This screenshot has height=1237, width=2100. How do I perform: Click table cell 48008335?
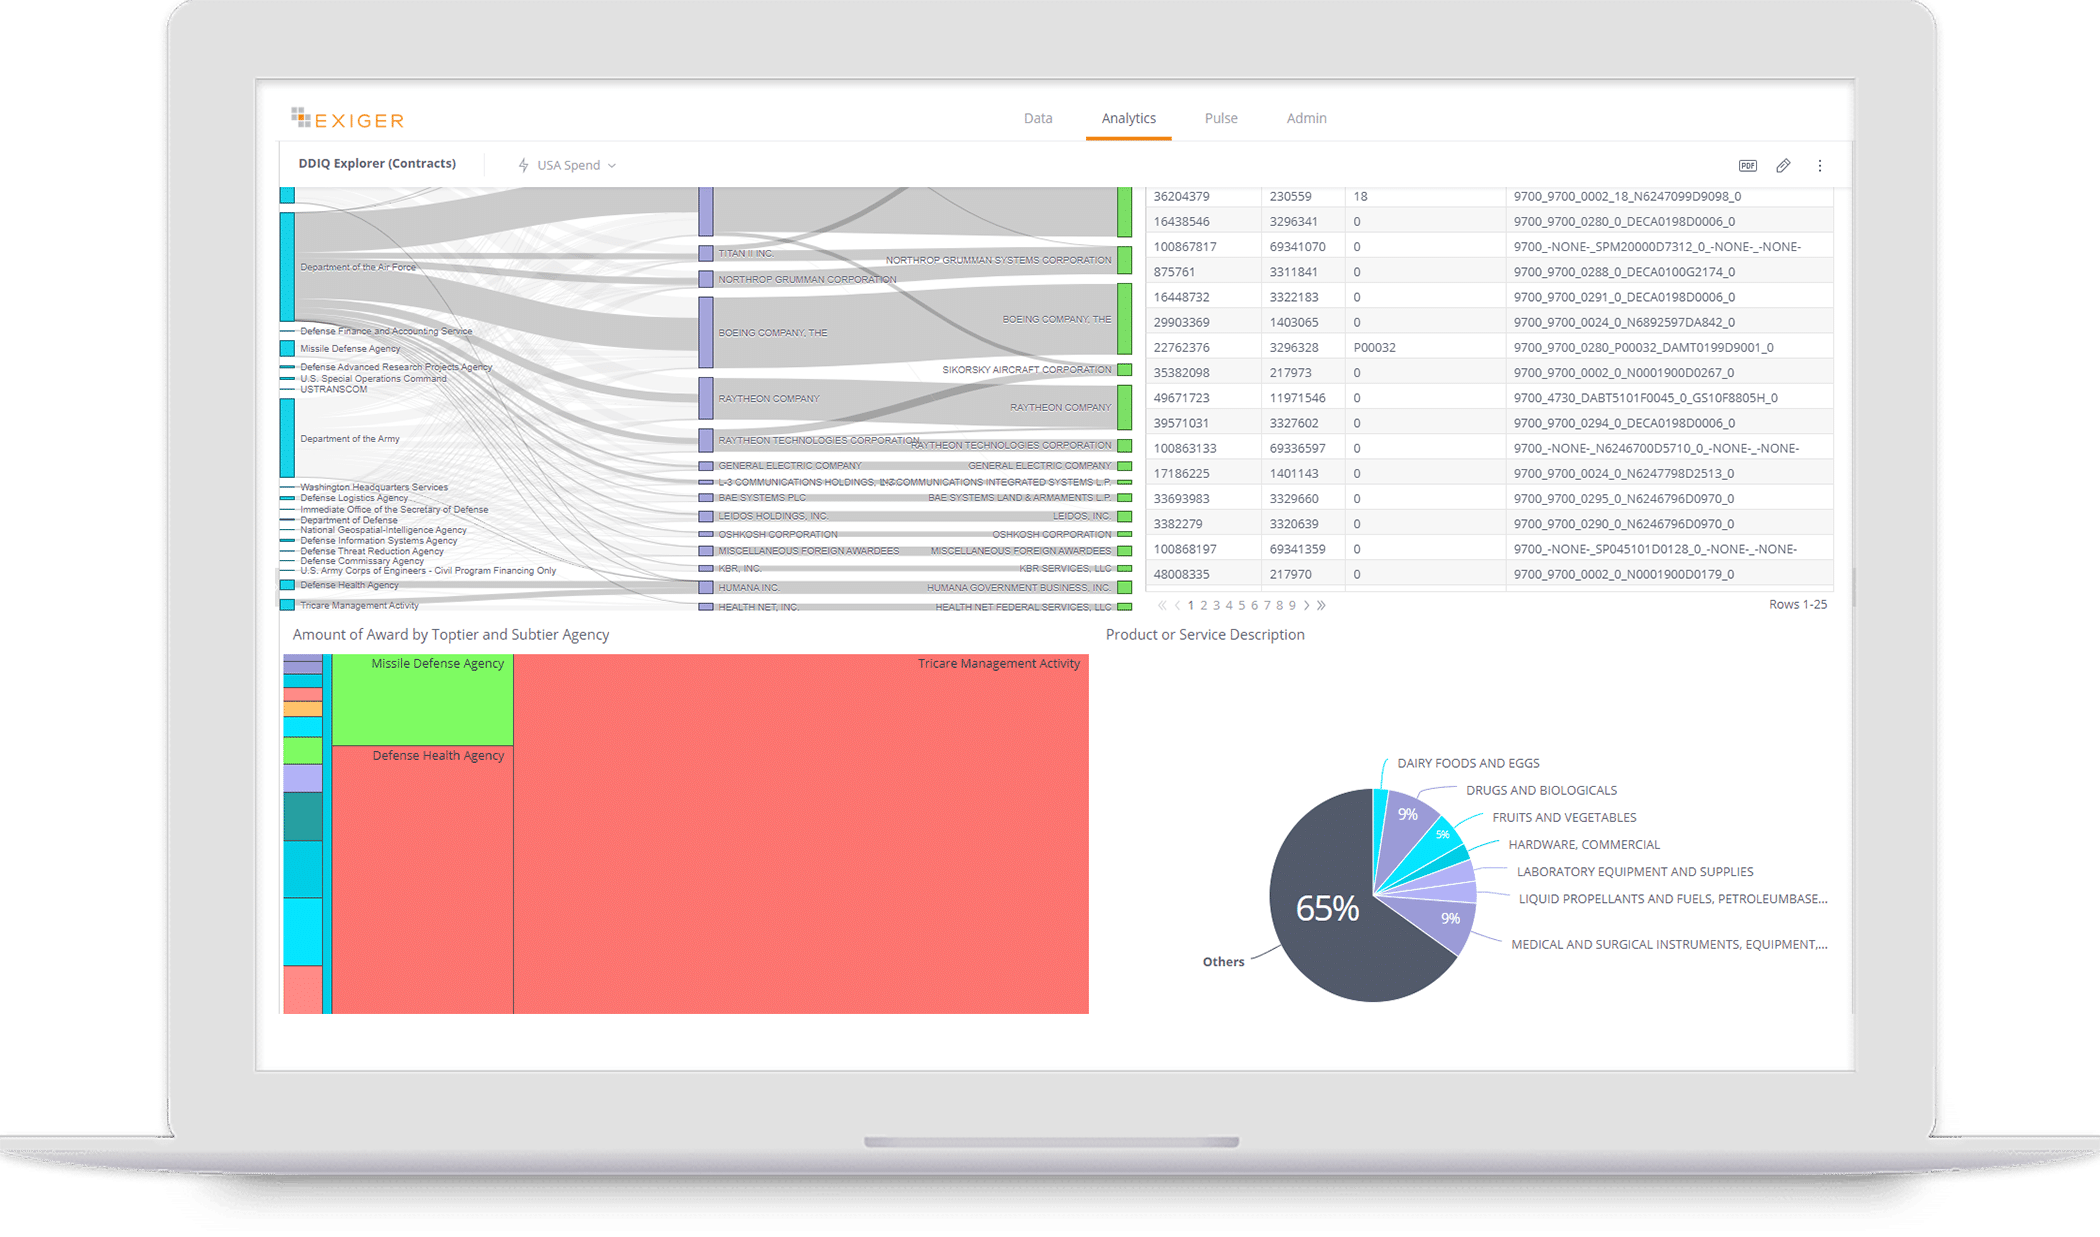pos(1181,574)
